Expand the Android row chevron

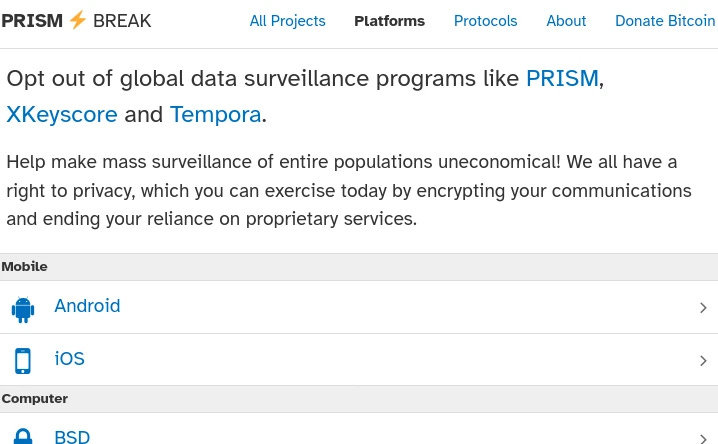coord(703,308)
